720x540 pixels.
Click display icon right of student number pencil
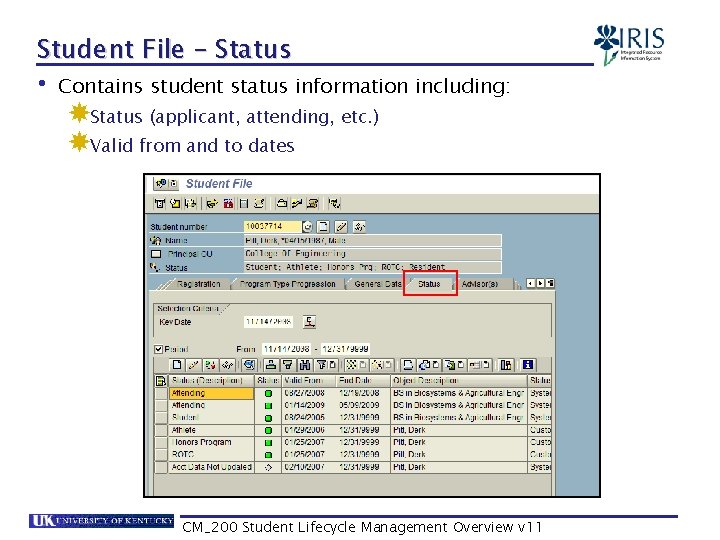point(359,226)
